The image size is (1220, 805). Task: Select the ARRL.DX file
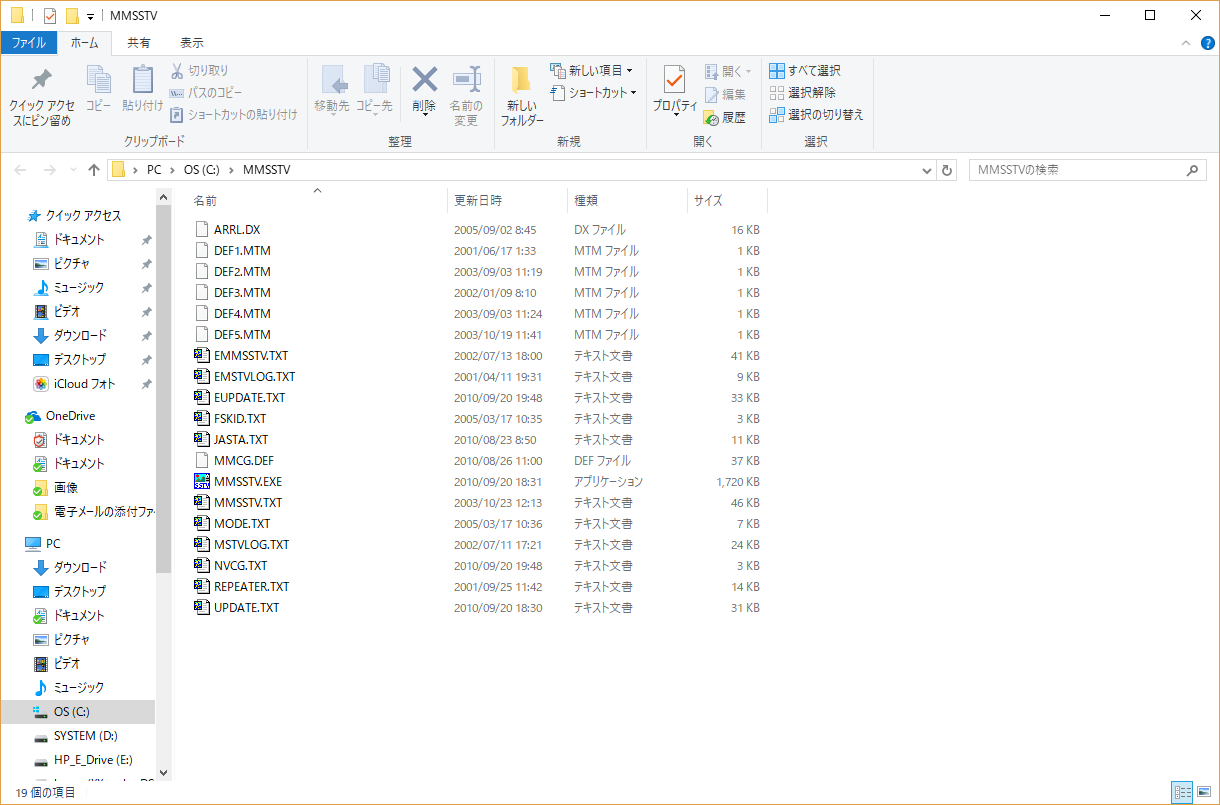(x=237, y=229)
